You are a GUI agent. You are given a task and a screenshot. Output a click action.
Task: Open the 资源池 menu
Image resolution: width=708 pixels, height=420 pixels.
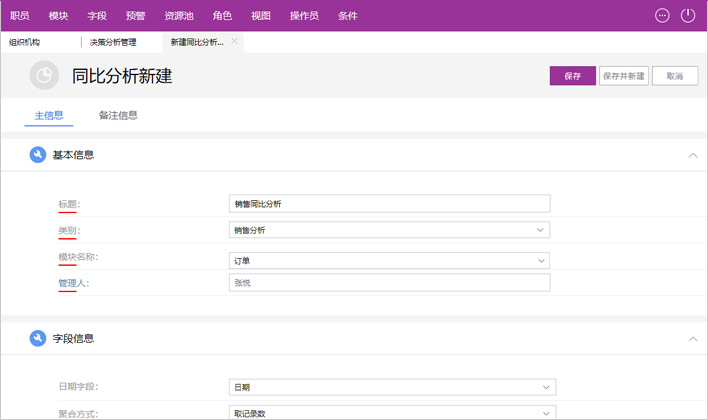point(180,16)
